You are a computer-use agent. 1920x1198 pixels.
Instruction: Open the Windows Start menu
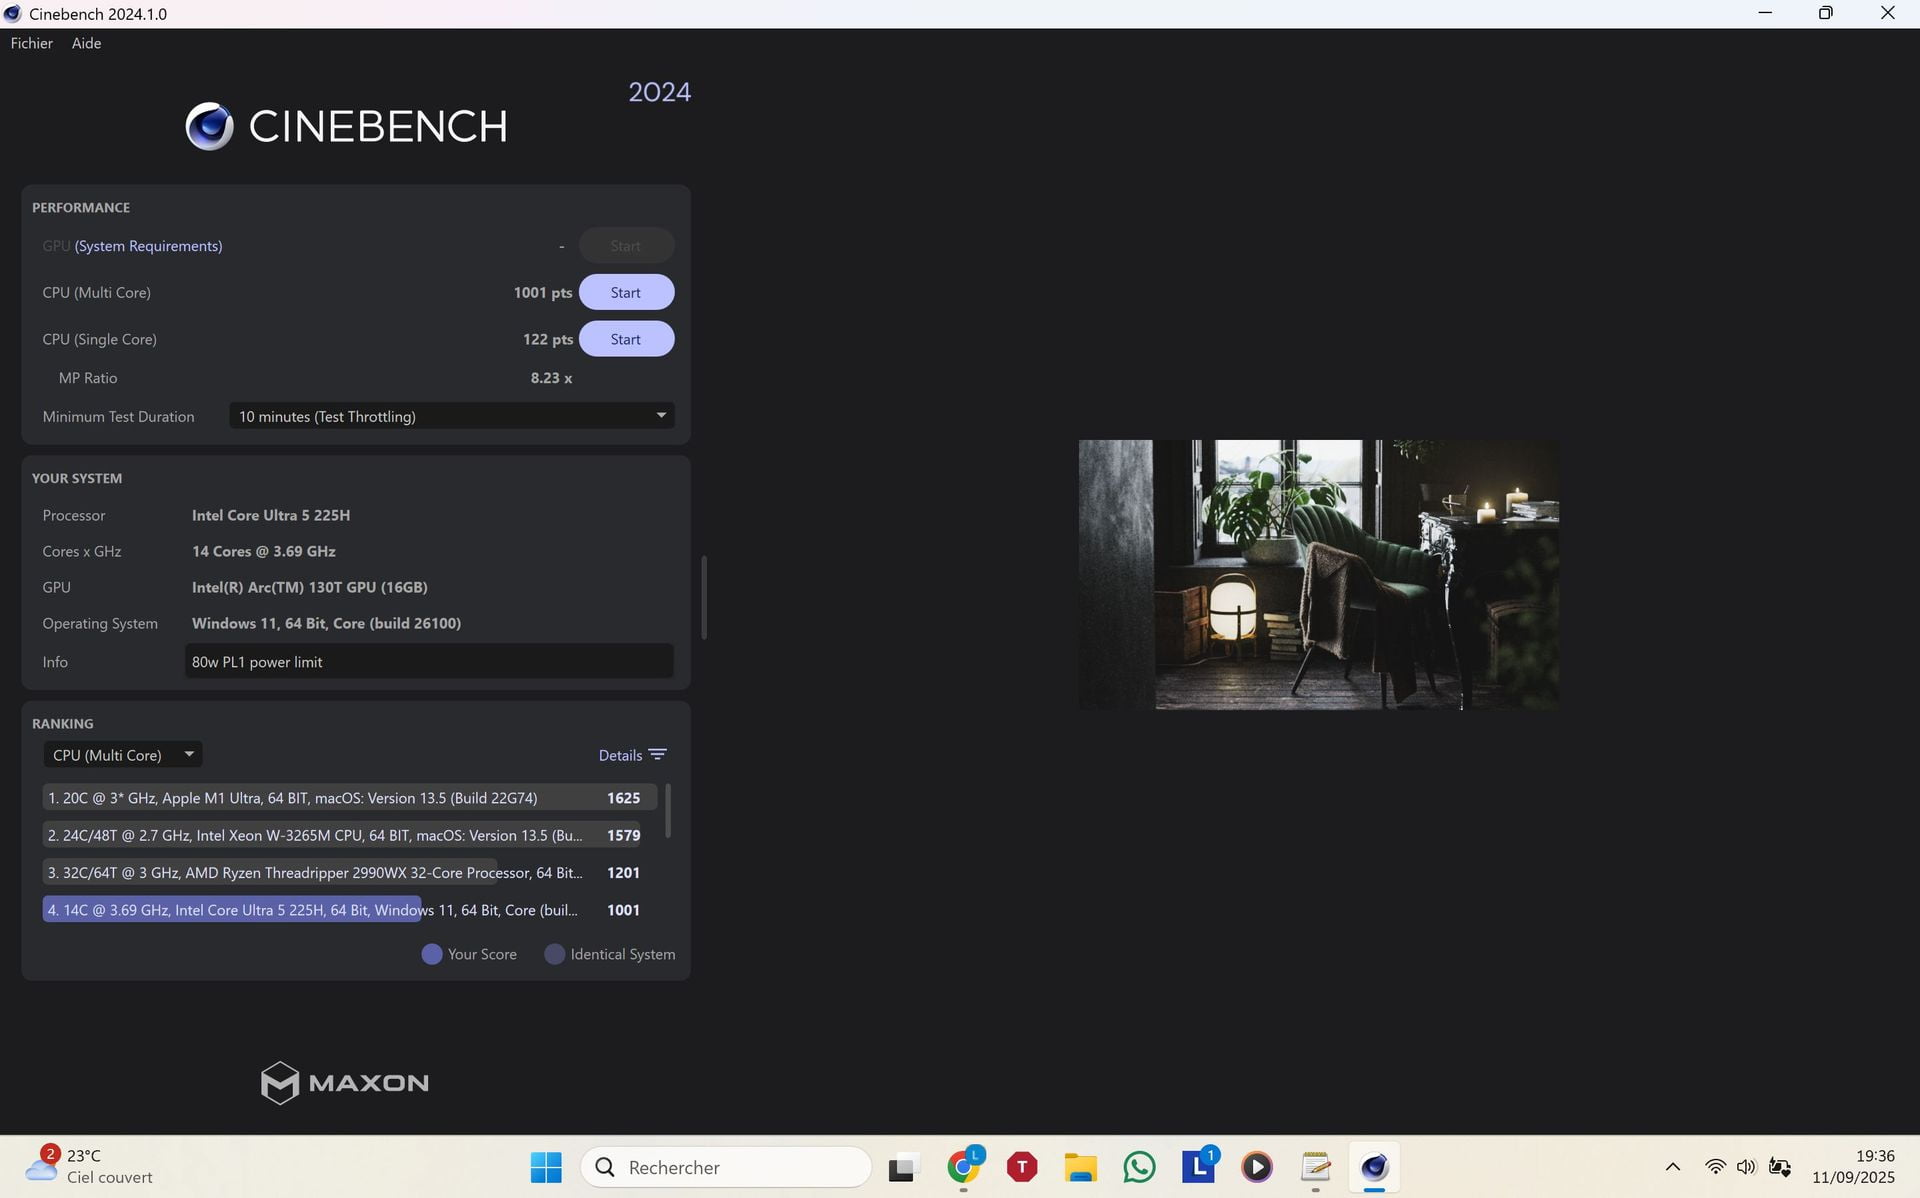pyautogui.click(x=546, y=1167)
